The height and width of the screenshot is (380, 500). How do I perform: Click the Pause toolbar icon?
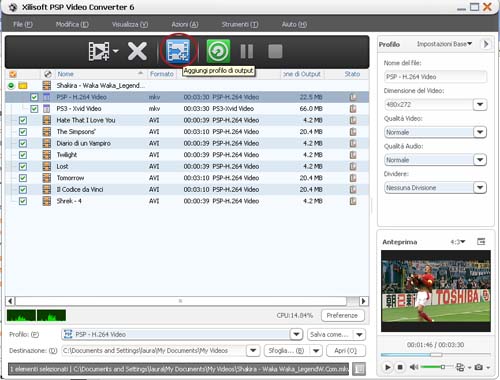point(247,51)
